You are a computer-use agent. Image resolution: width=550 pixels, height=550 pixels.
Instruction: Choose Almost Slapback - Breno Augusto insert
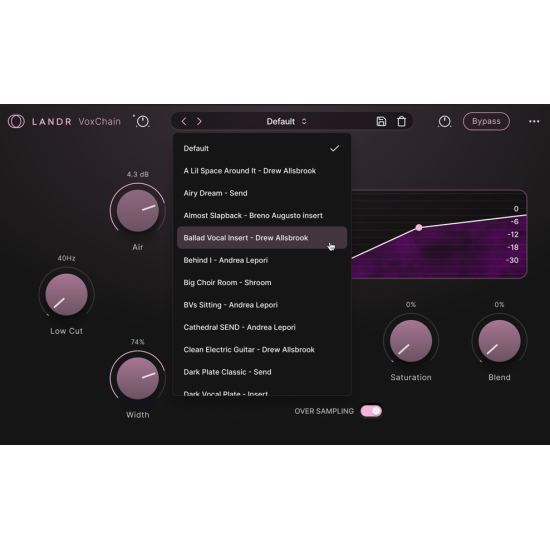click(x=262, y=215)
